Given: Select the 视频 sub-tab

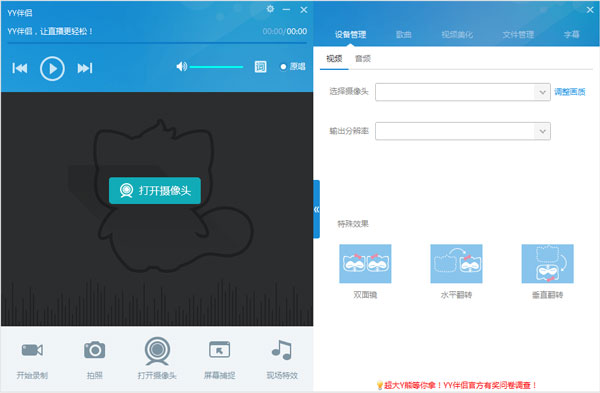Looking at the screenshot, I should click(x=334, y=59).
